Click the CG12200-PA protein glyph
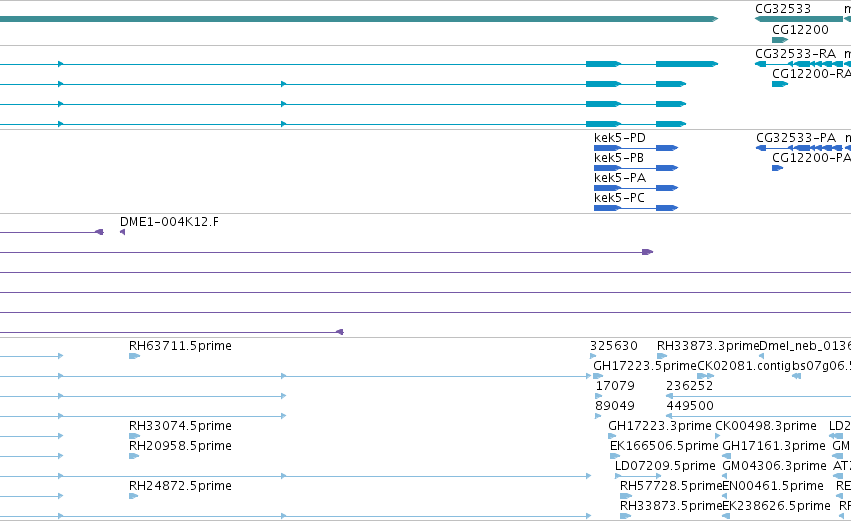This screenshot has width=851, height=521. pyautogui.click(x=777, y=168)
